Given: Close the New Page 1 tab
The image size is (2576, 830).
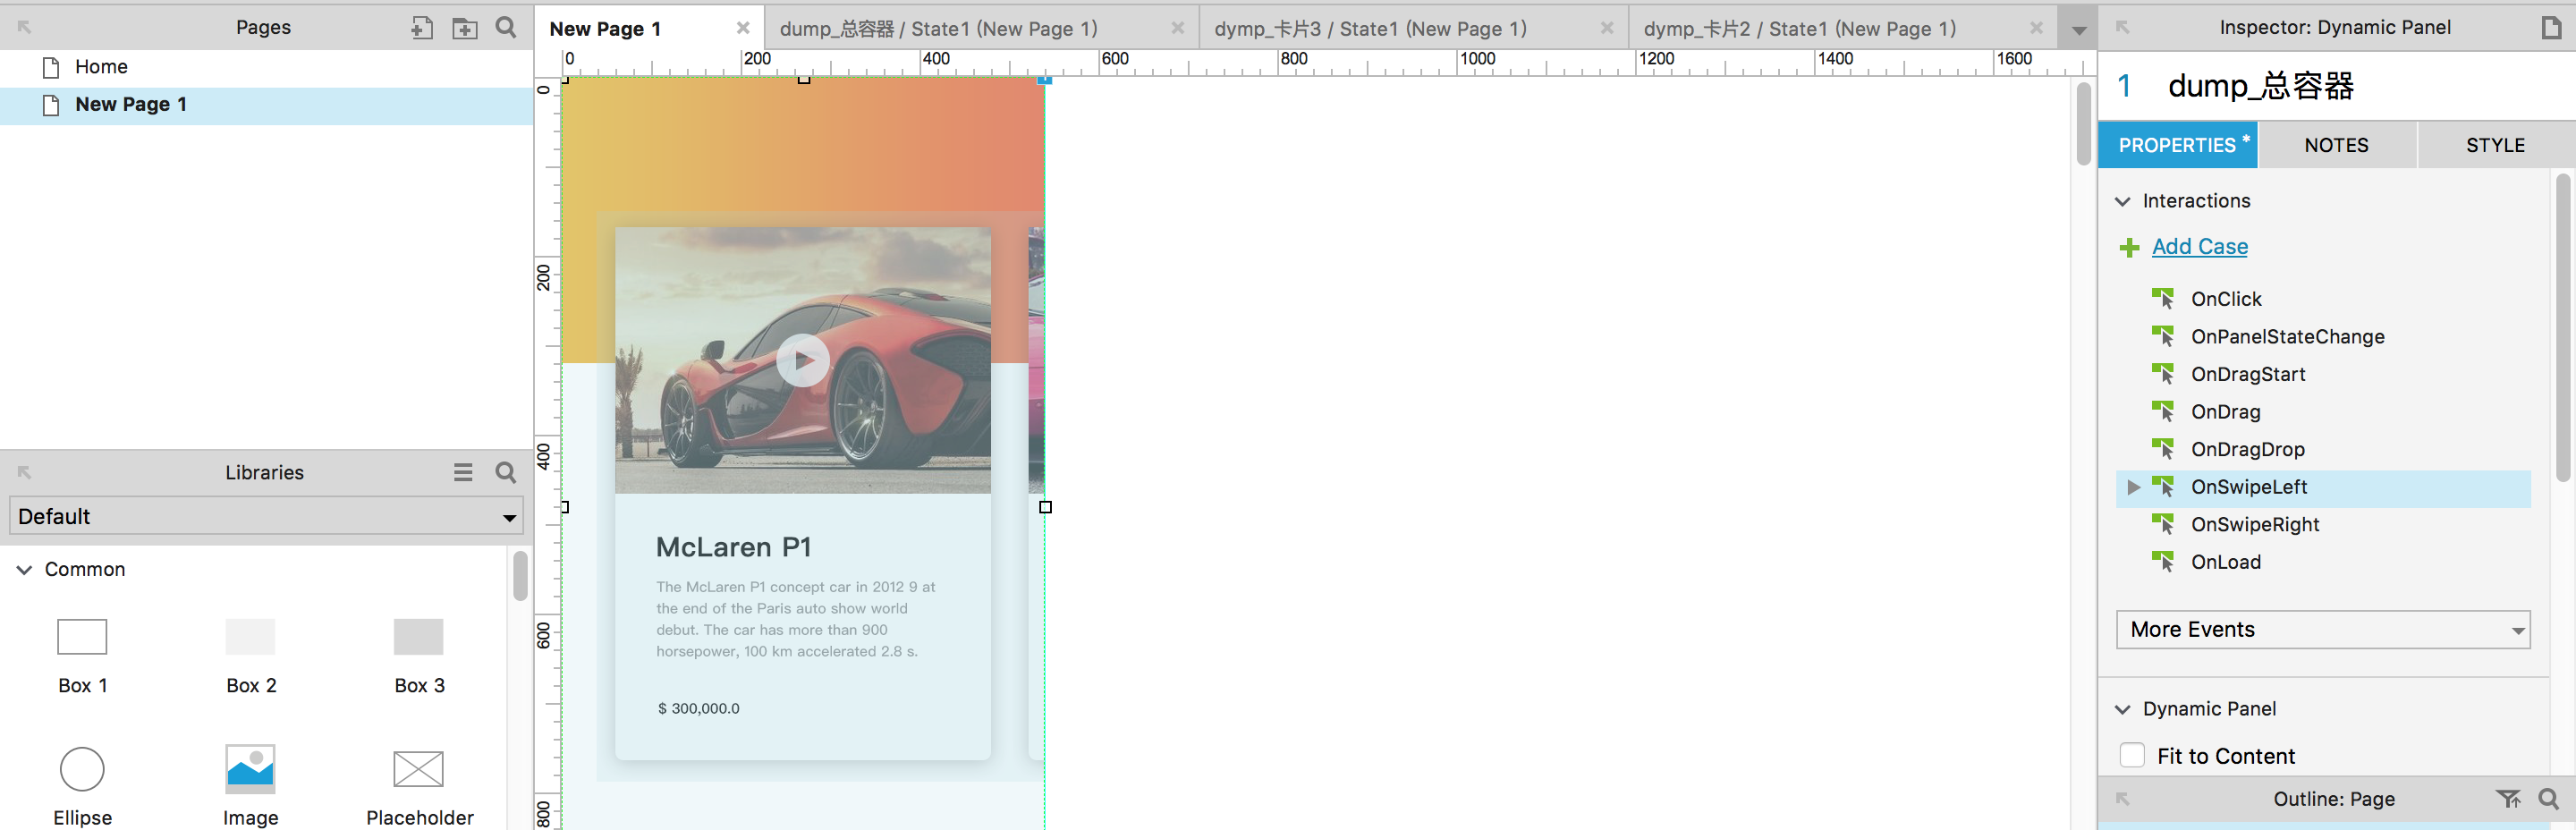Looking at the screenshot, I should (x=743, y=28).
